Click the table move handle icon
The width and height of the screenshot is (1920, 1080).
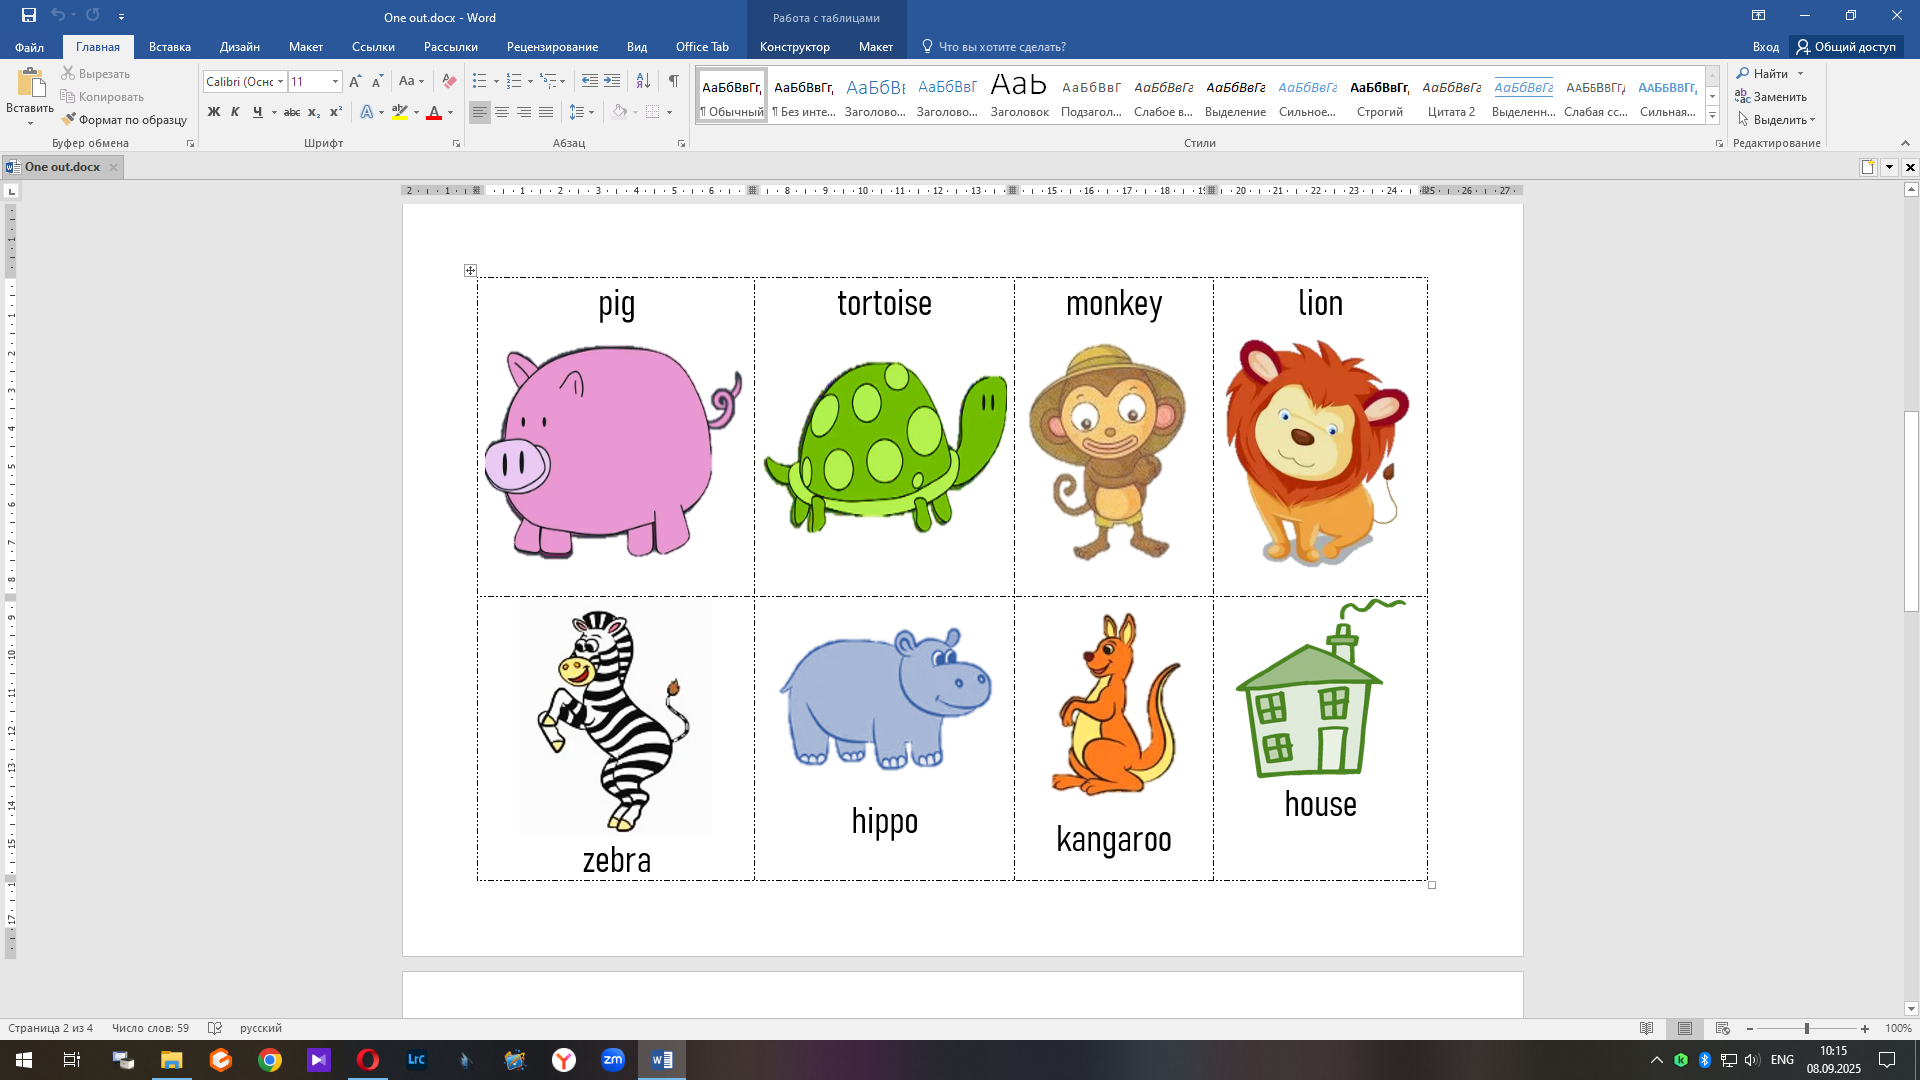[x=470, y=271]
